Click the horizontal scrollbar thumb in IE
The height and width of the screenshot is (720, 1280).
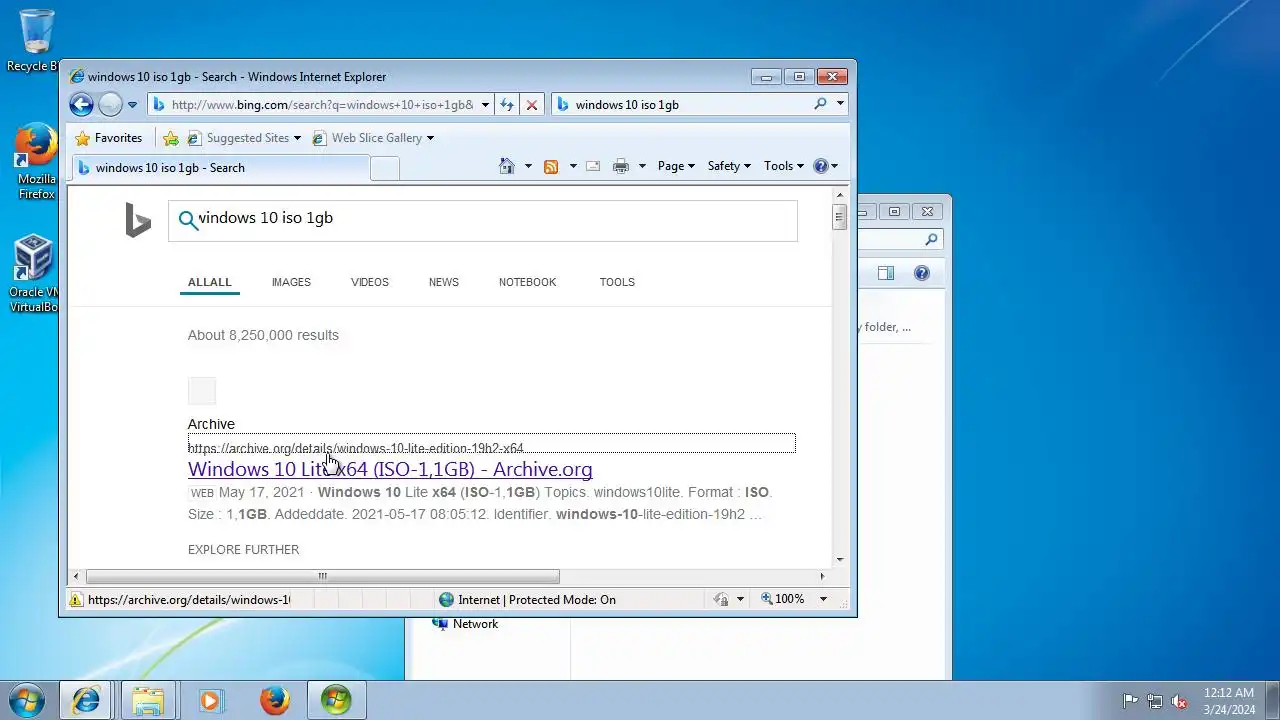pos(322,576)
